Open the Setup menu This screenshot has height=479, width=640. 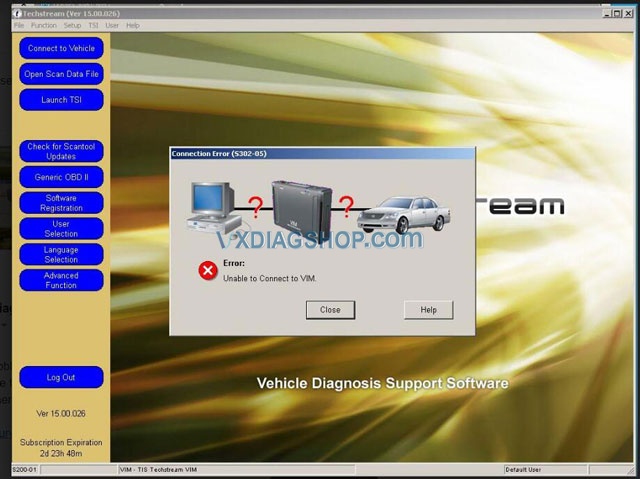pyautogui.click(x=72, y=25)
